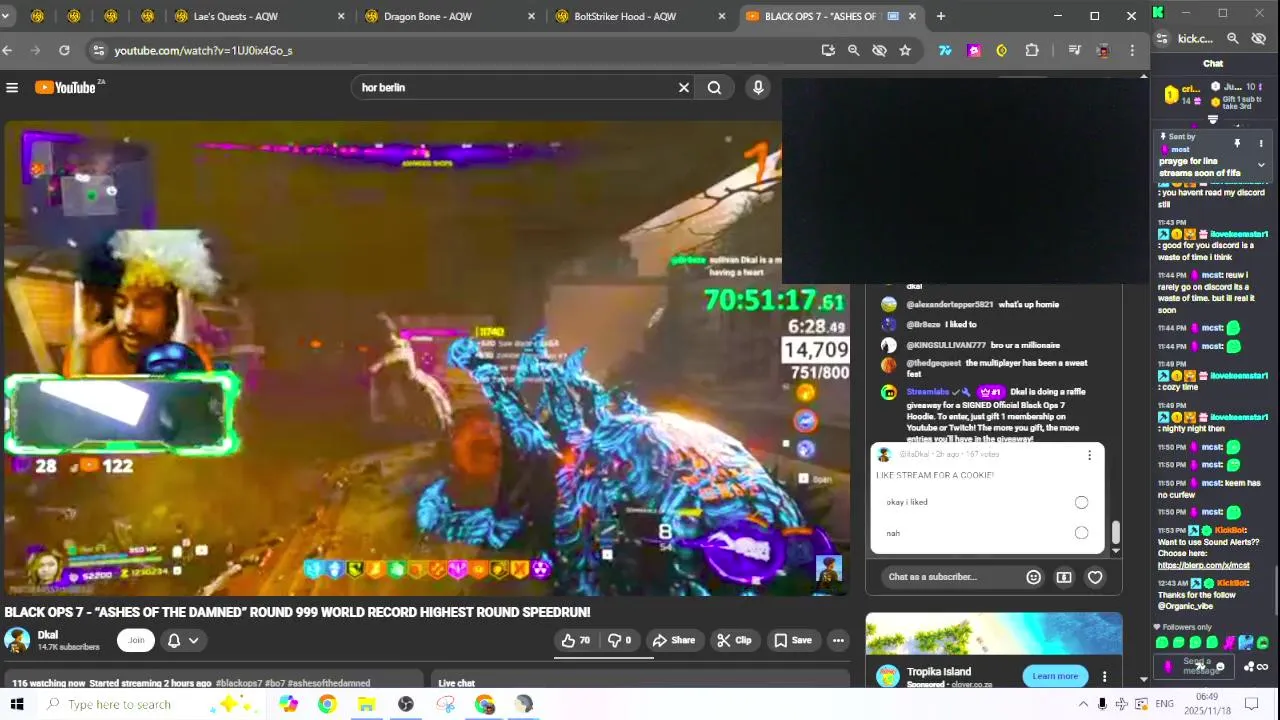The height and width of the screenshot is (720, 1280).
Task: Open poll options three-dot menu
Action: (1089, 455)
